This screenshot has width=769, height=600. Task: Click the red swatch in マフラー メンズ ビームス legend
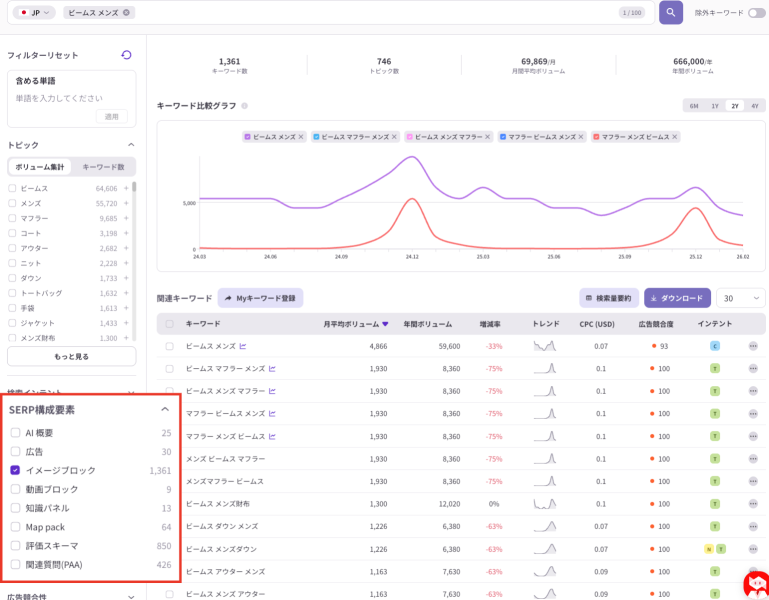pos(596,137)
